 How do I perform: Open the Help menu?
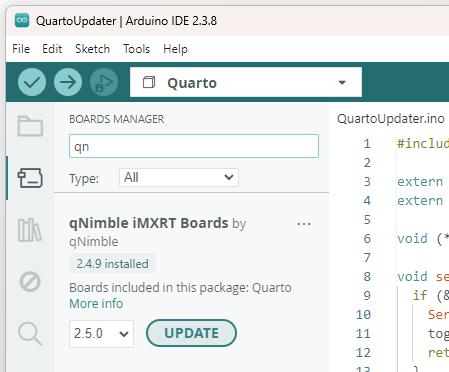pyautogui.click(x=175, y=49)
